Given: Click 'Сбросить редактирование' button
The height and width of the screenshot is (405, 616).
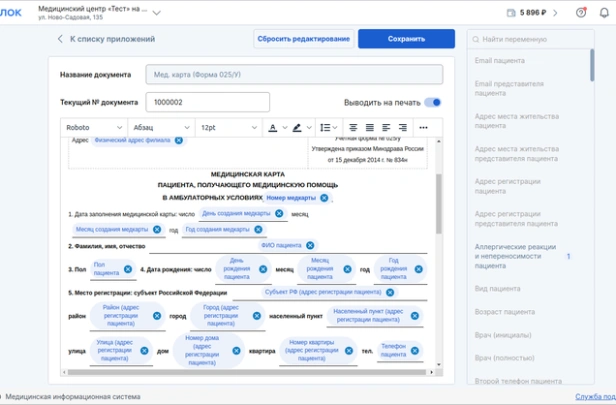Looking at the screenshot, I should point(303,39).
